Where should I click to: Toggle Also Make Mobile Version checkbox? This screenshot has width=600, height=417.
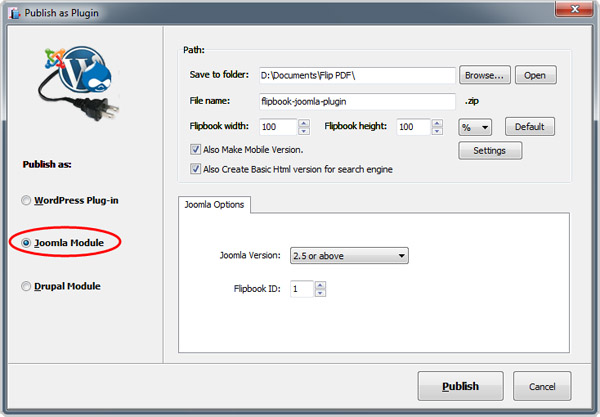196,150
